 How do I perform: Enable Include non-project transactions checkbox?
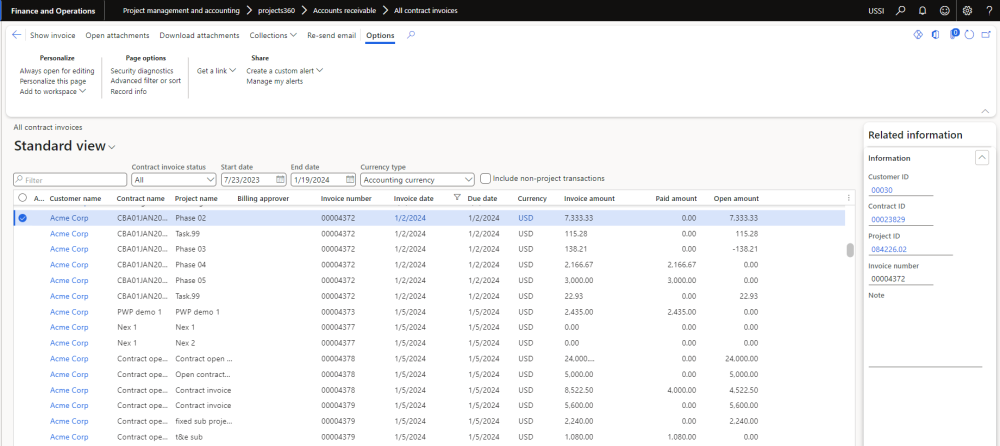[x=485, y=179]
